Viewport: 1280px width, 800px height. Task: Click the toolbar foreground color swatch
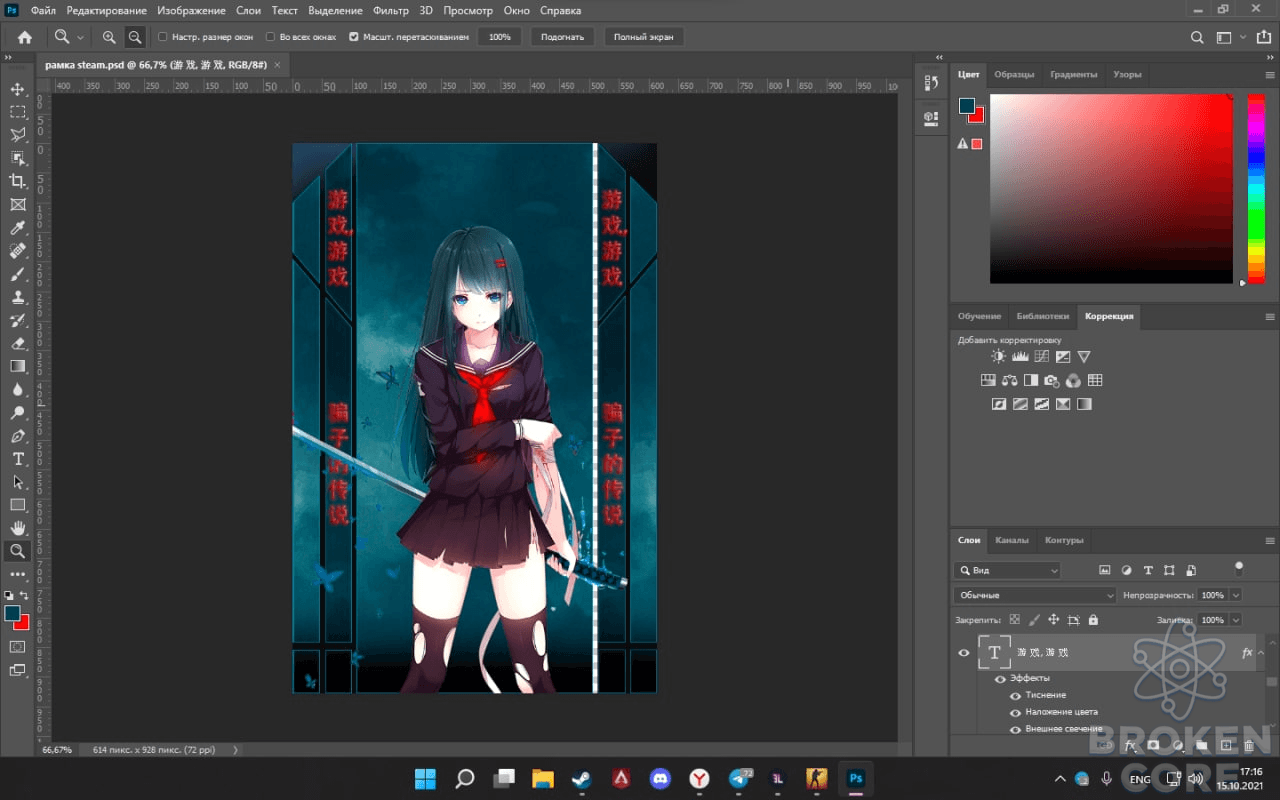coord(12,613)
